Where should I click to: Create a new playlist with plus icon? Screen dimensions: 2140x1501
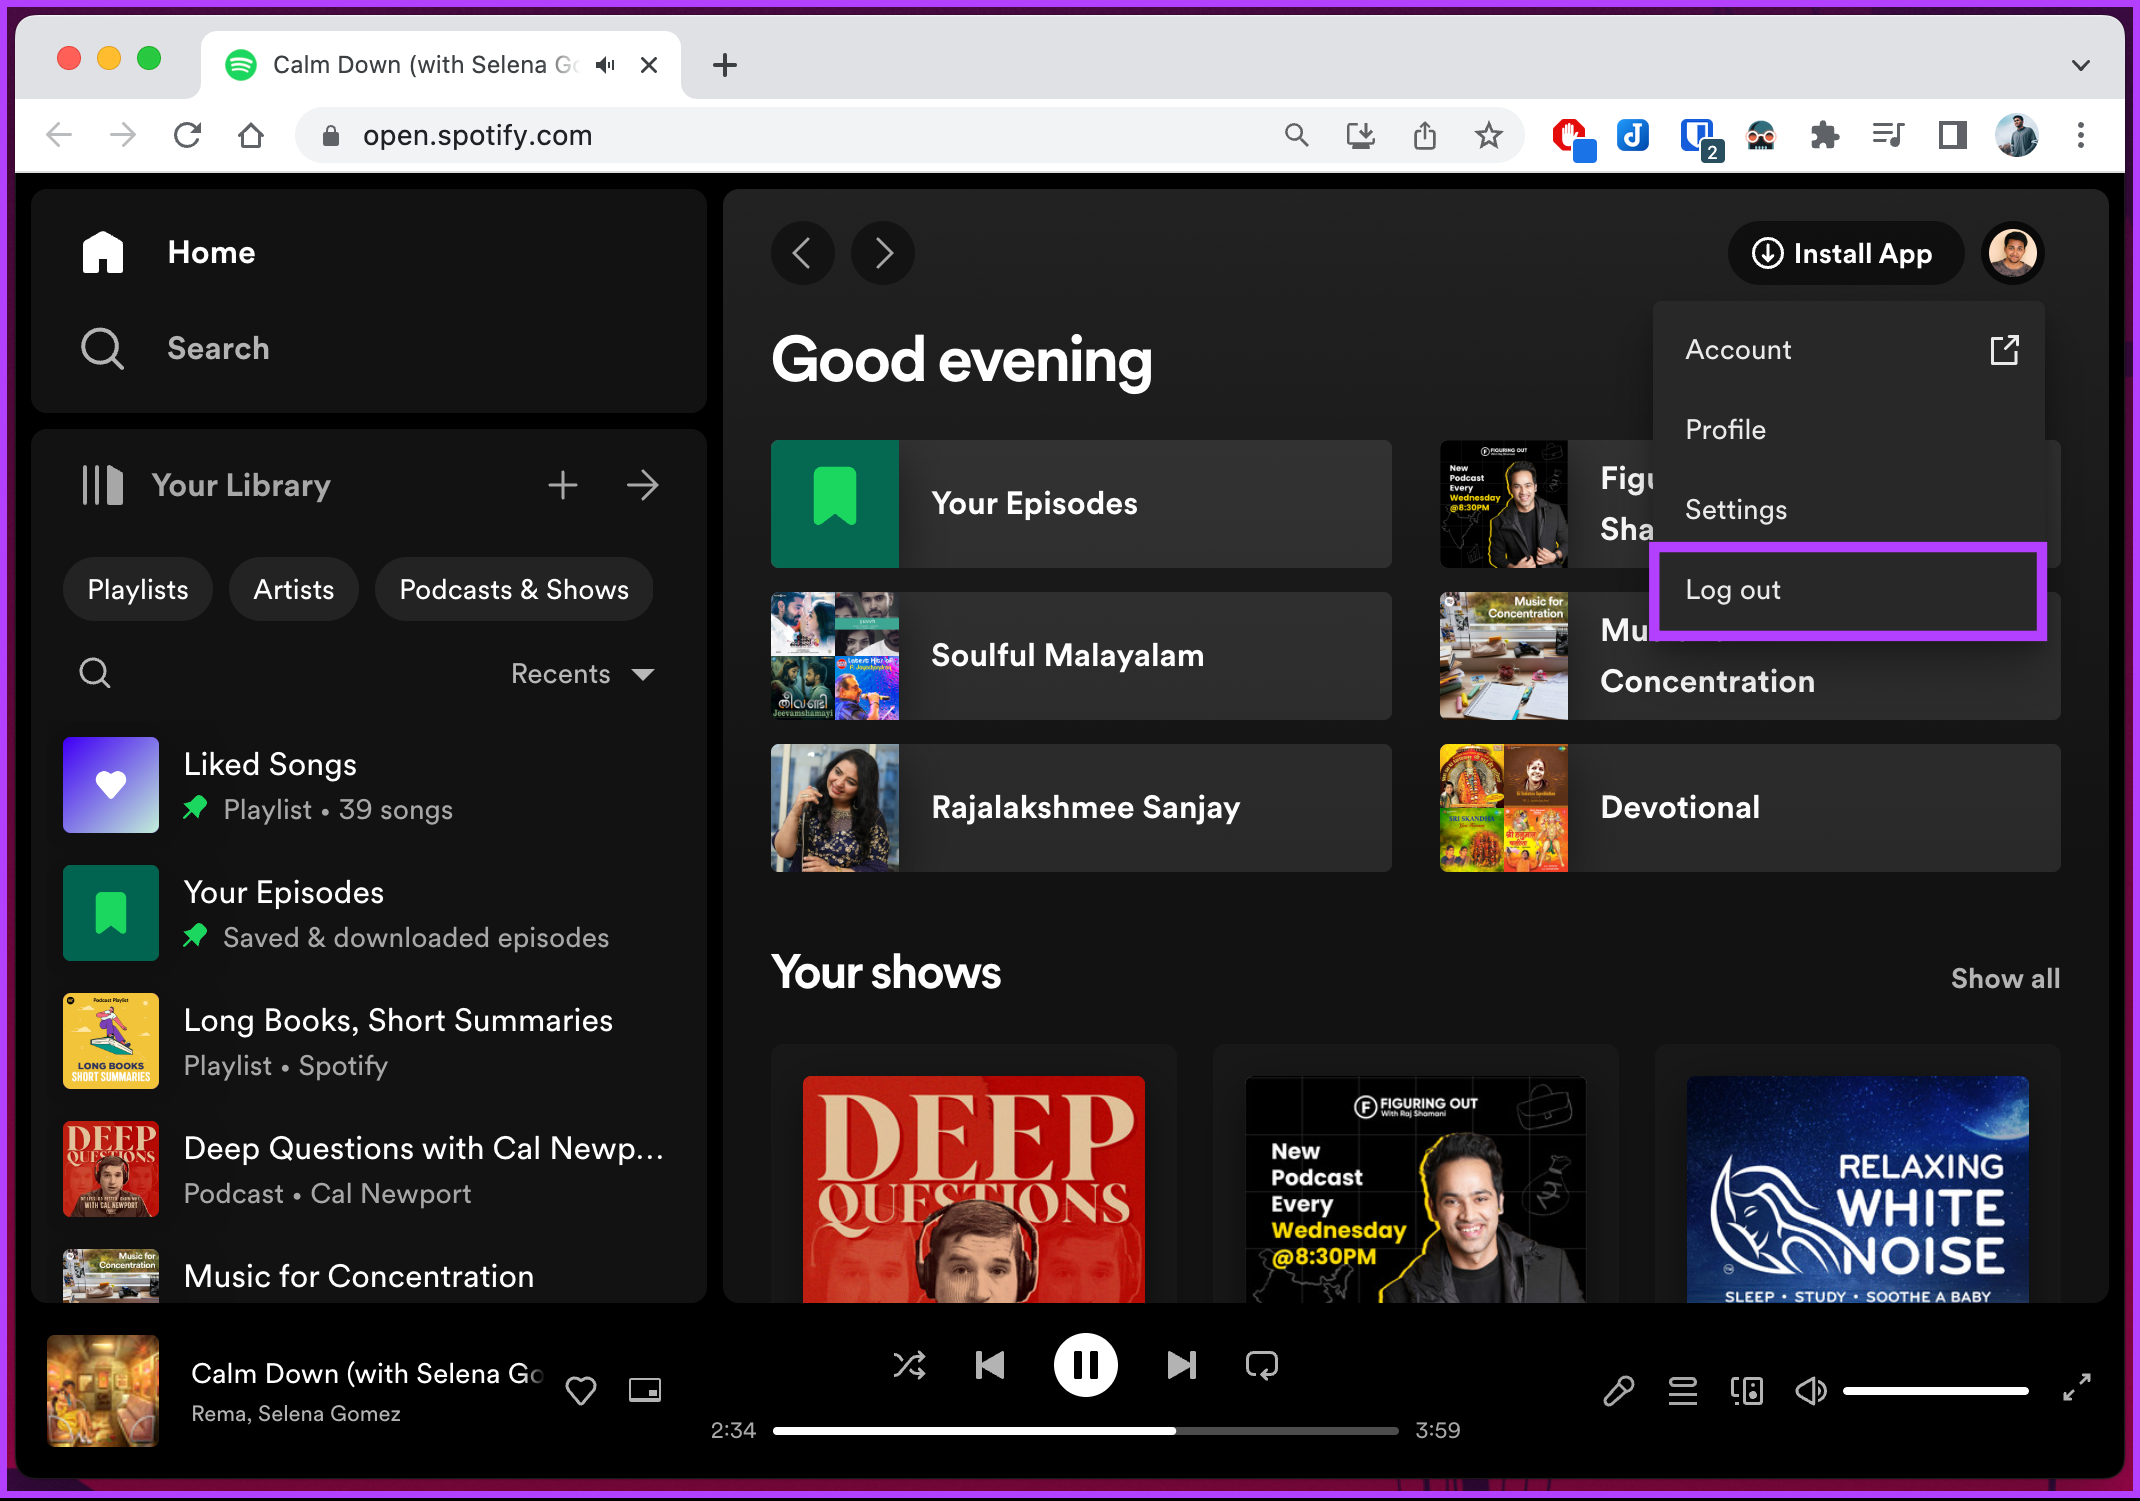pos(563,486)
